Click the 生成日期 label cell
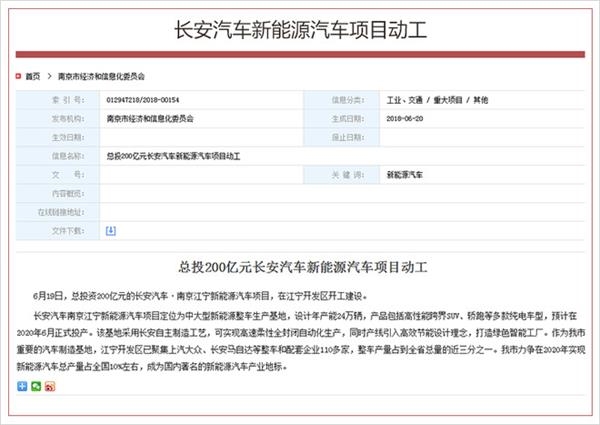Viewport: 600px width, 425px height. coord(342,119)
